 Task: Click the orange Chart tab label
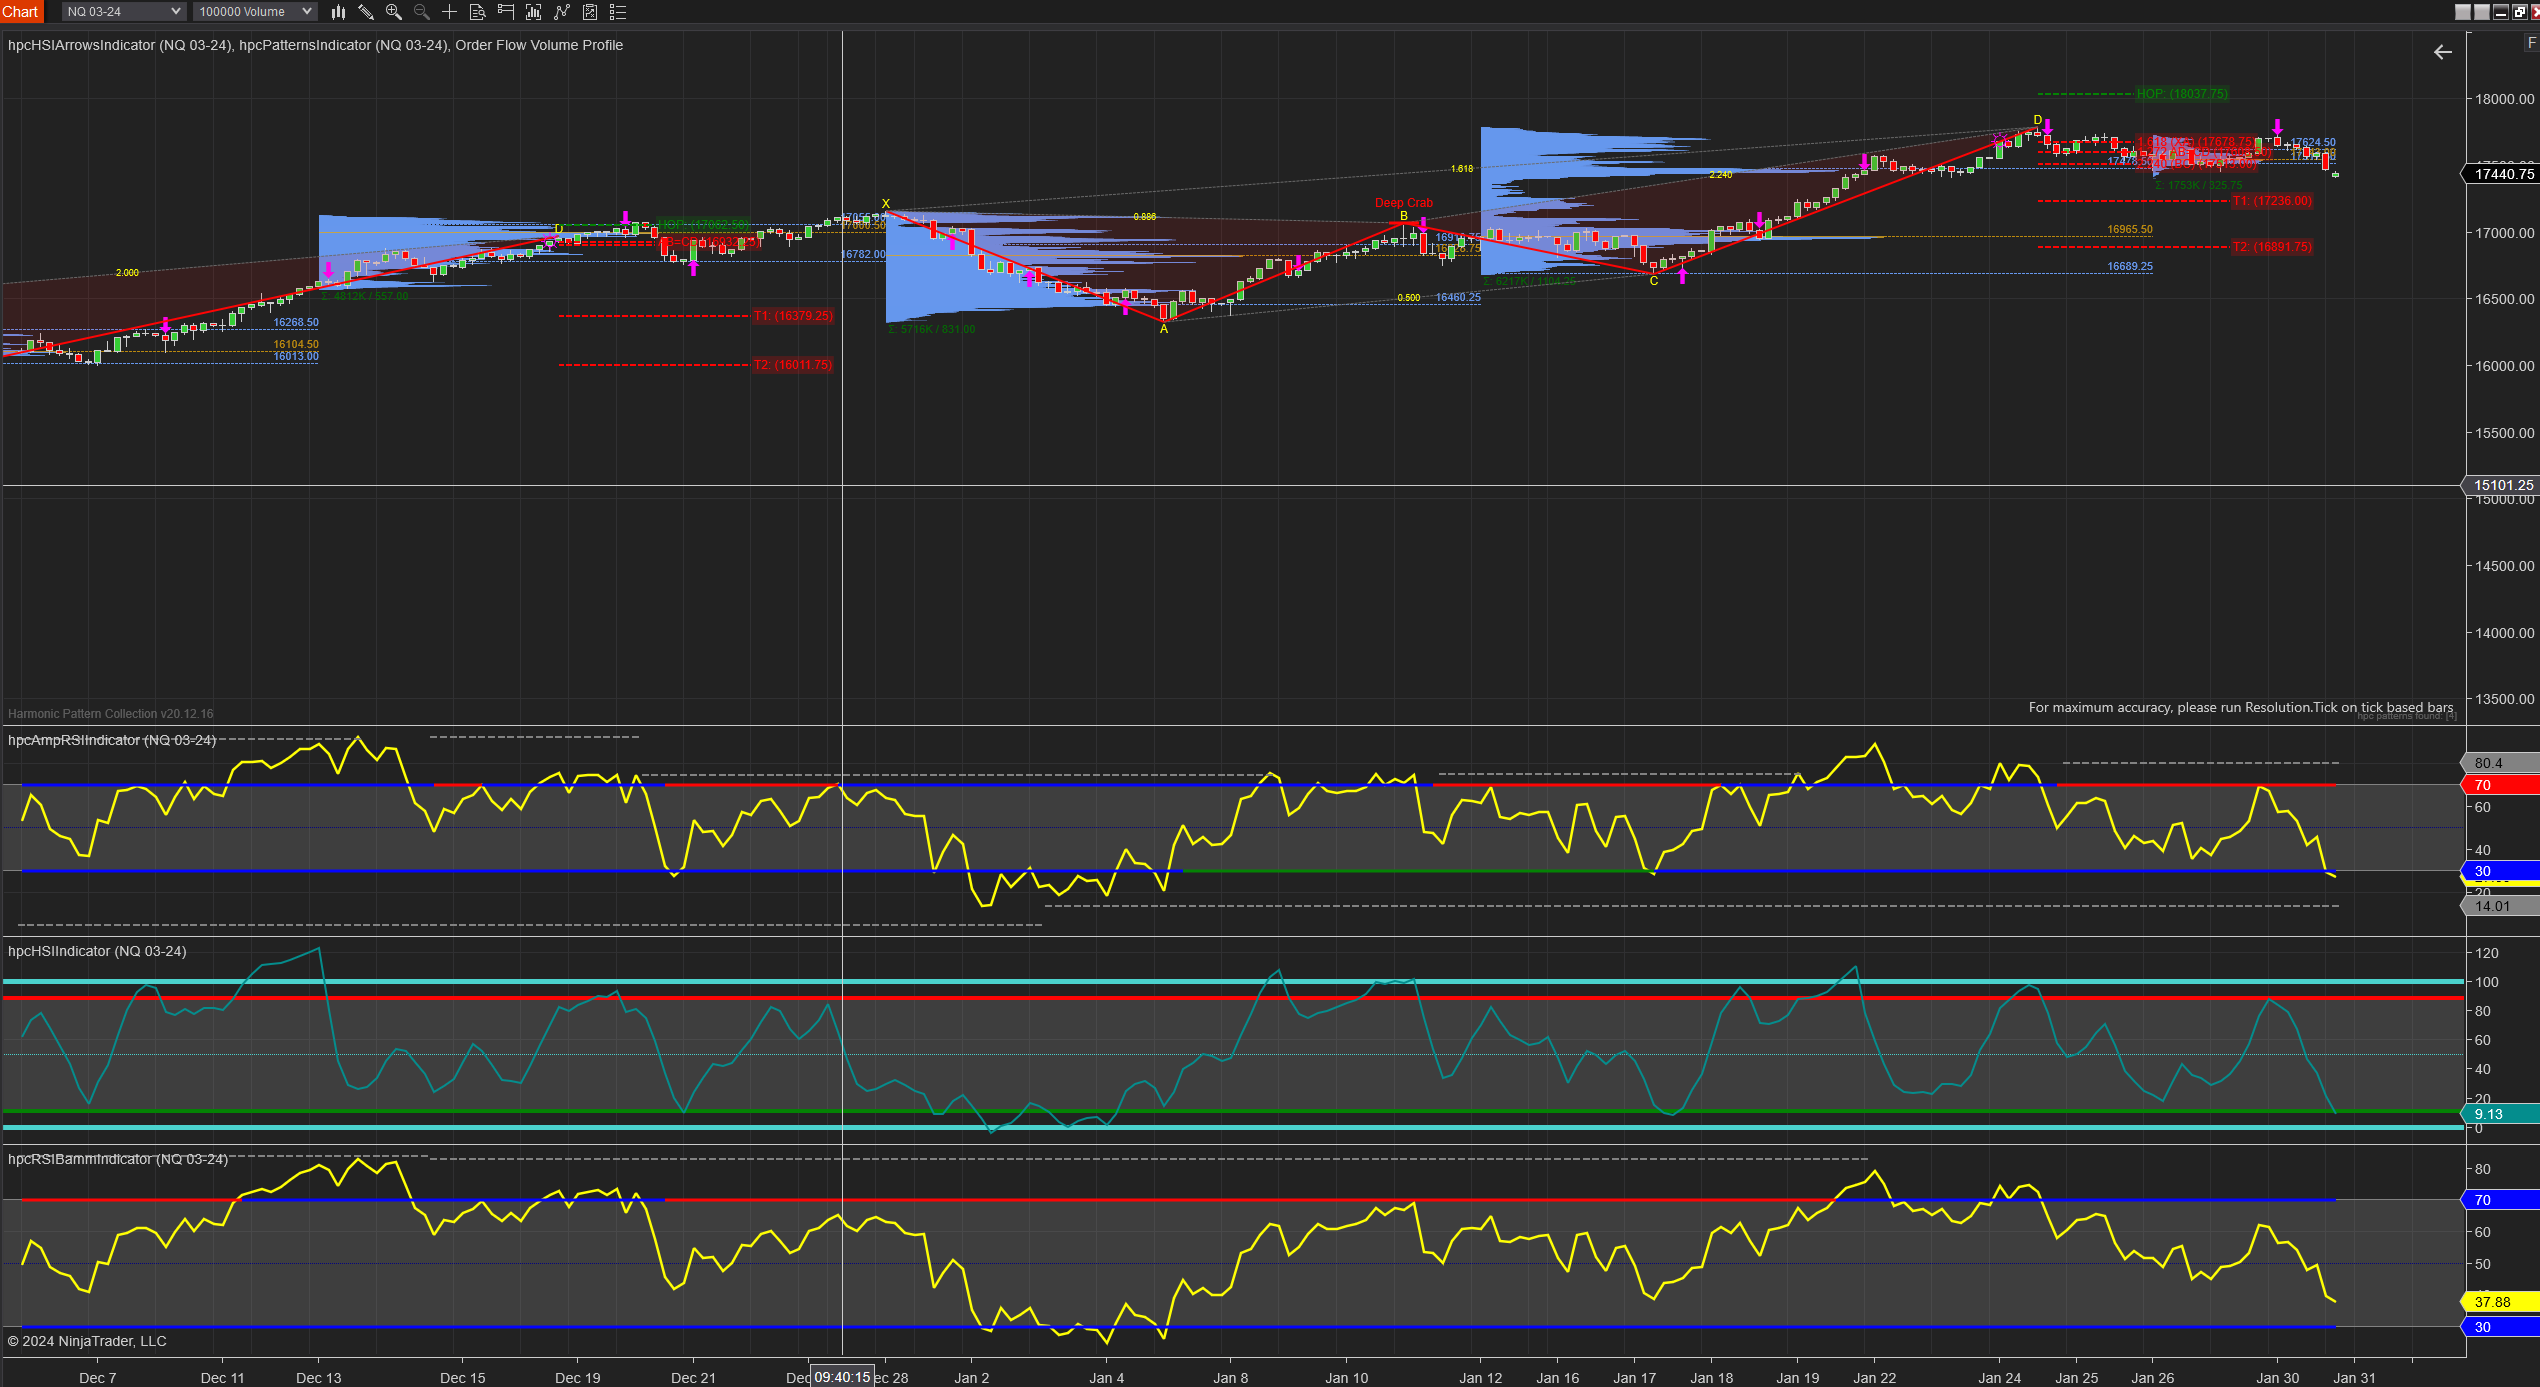point(20,12)
